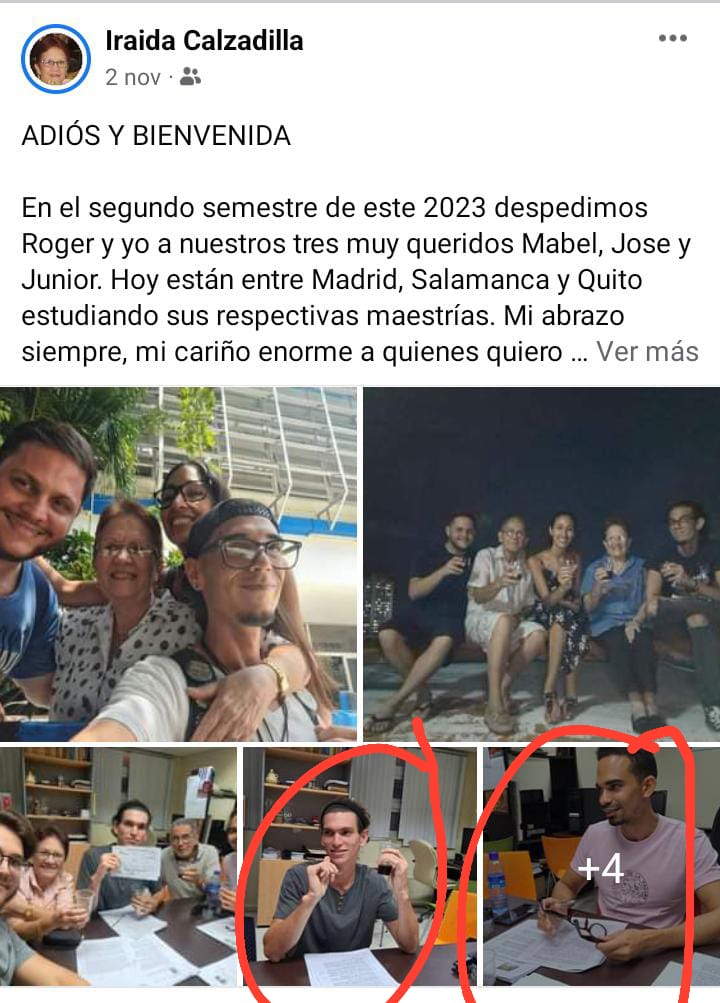Open the group selfie photo
This screenshot has width=720, height=1003.
click(178, 564)
